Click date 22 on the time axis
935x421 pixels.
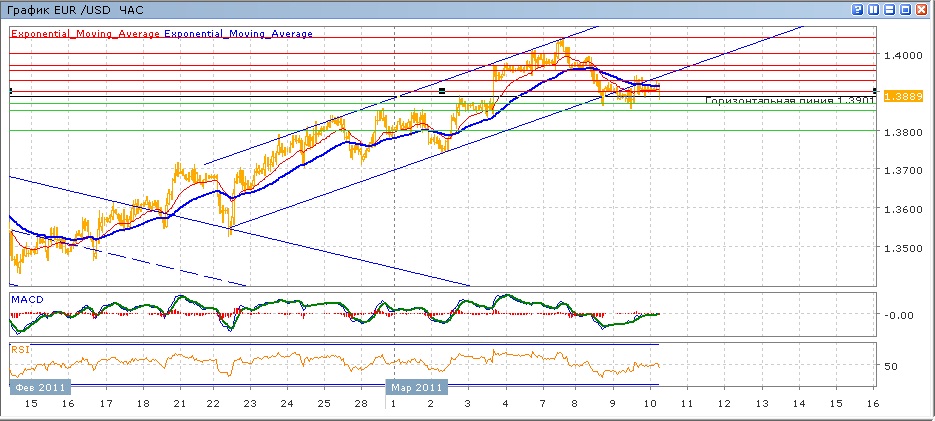[212, 403]
